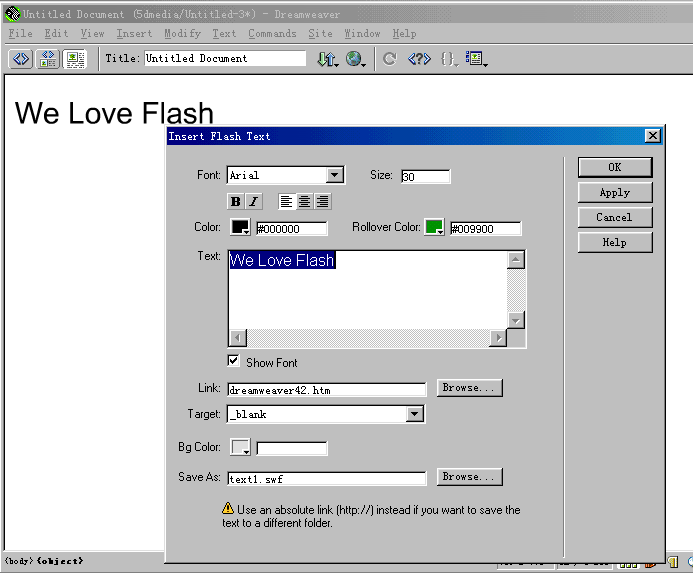Image resolution: width=693 pixels, height=573 pixels.
Task: Open the Reference panel icon
Action: click(419, 59)
